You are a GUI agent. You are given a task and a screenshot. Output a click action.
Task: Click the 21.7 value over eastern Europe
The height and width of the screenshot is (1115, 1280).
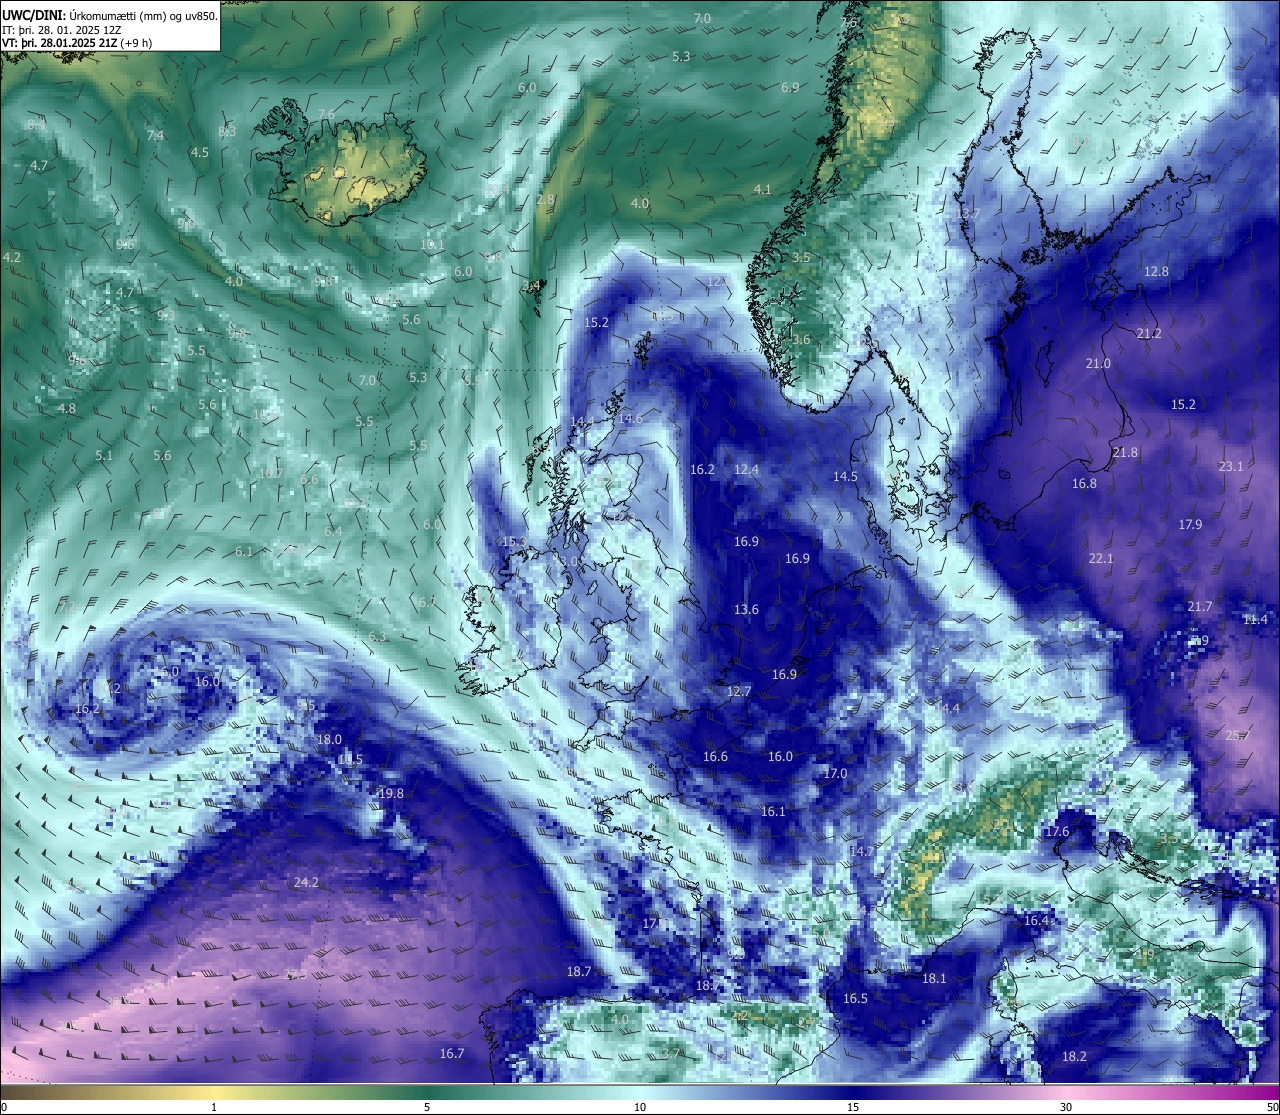pyautogui.click(x=1200, y=606)
